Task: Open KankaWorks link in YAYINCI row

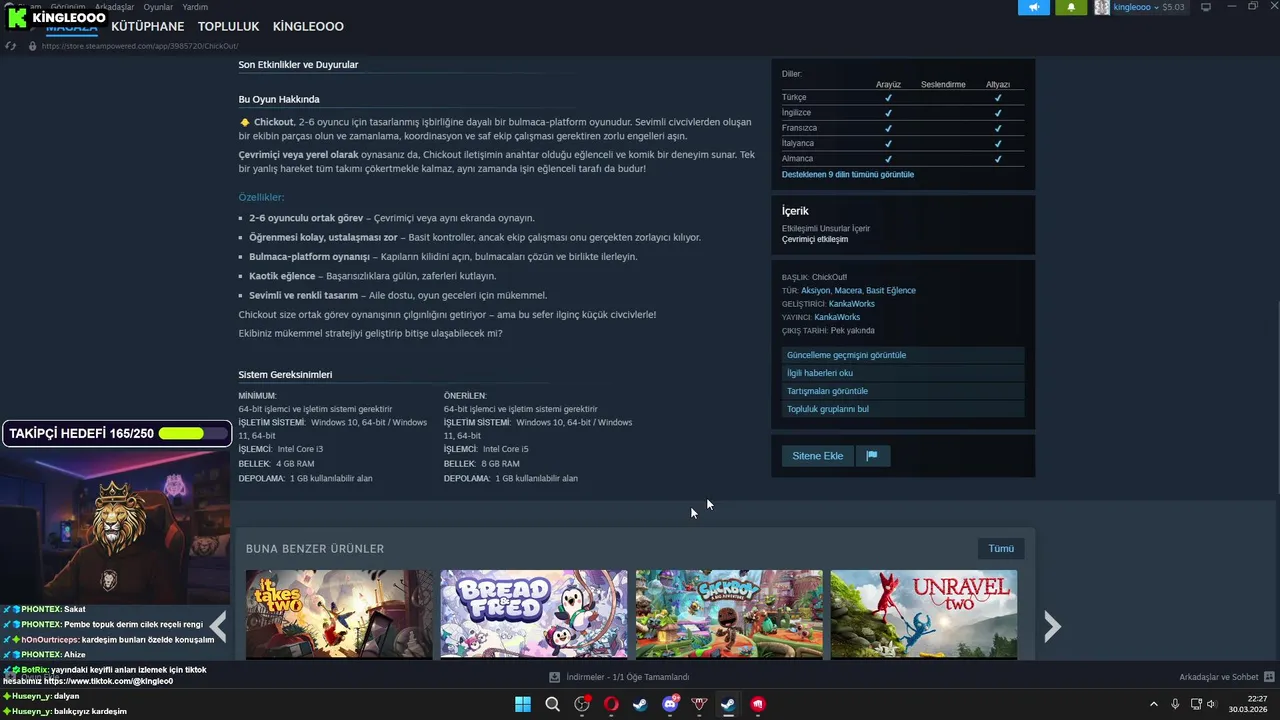Action: (837, 317)
